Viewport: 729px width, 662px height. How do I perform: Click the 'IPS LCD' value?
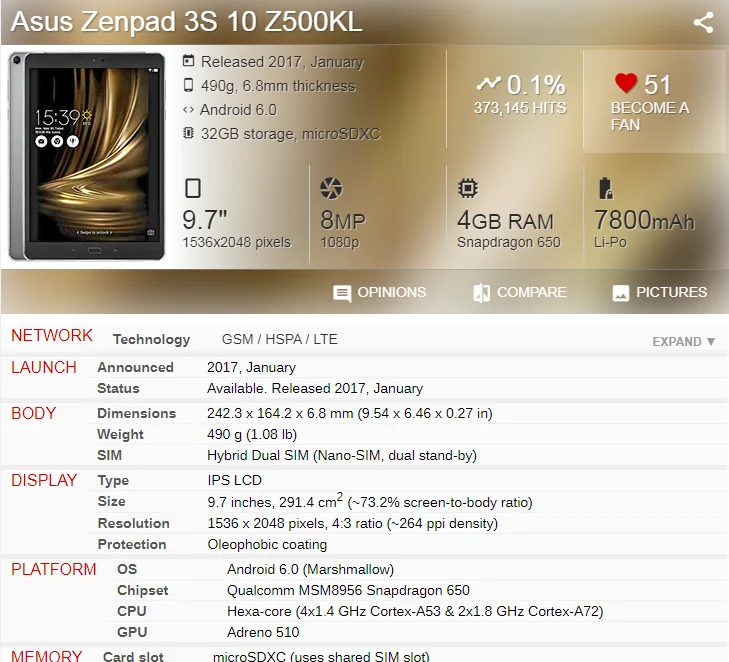pyautogui.click(x=234, y=480)
